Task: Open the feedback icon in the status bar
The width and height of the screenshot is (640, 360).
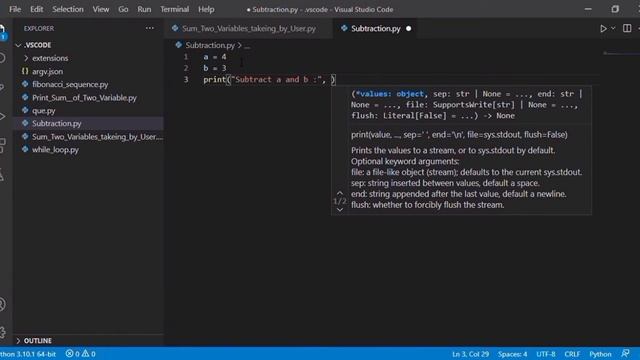Action: [625, 353]
